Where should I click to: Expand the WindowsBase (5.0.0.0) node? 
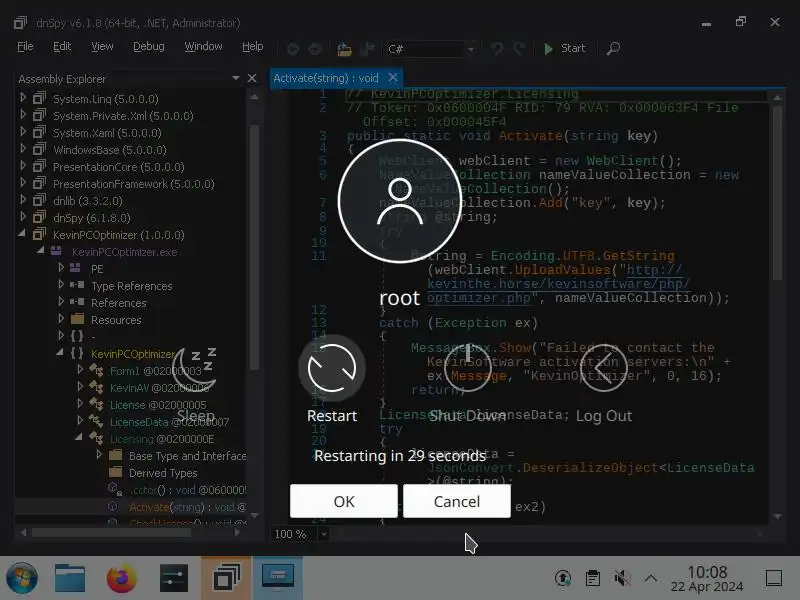pos(23,148)
